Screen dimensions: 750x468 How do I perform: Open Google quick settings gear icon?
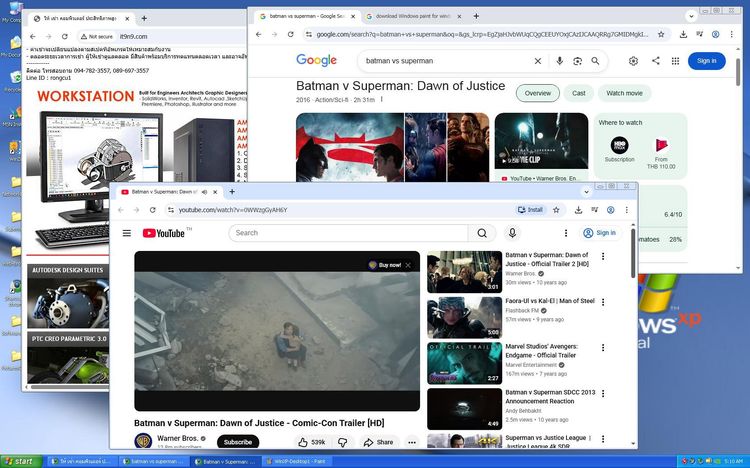(x=633, y=61)
